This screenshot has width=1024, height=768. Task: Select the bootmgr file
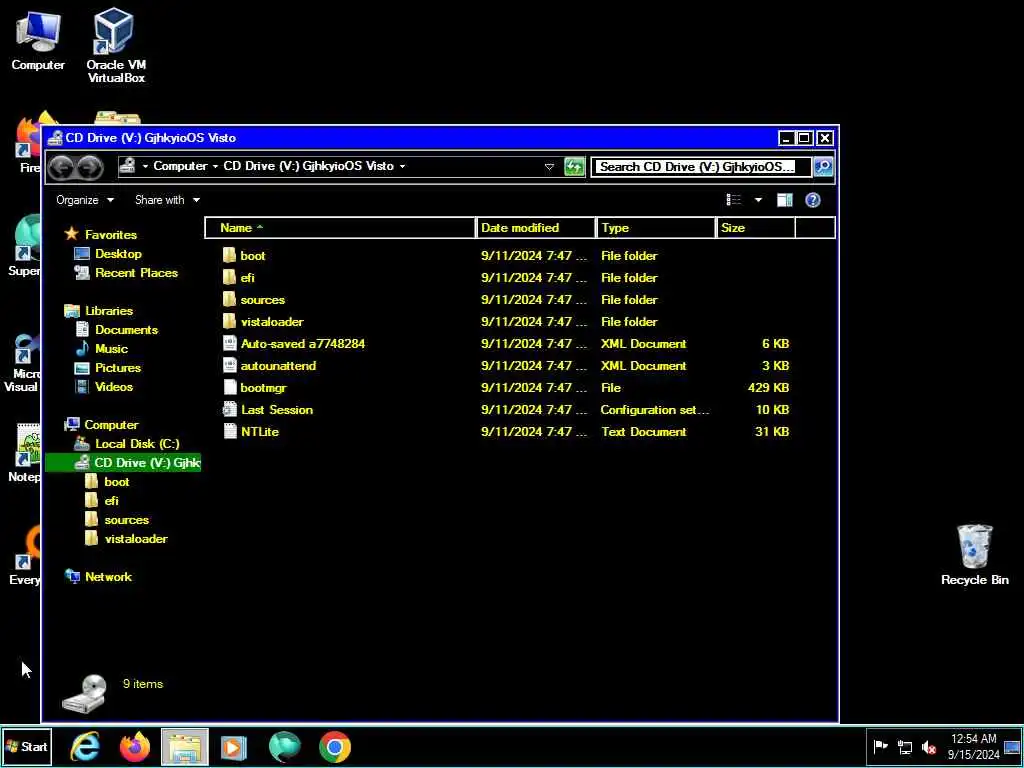[254, 387]
